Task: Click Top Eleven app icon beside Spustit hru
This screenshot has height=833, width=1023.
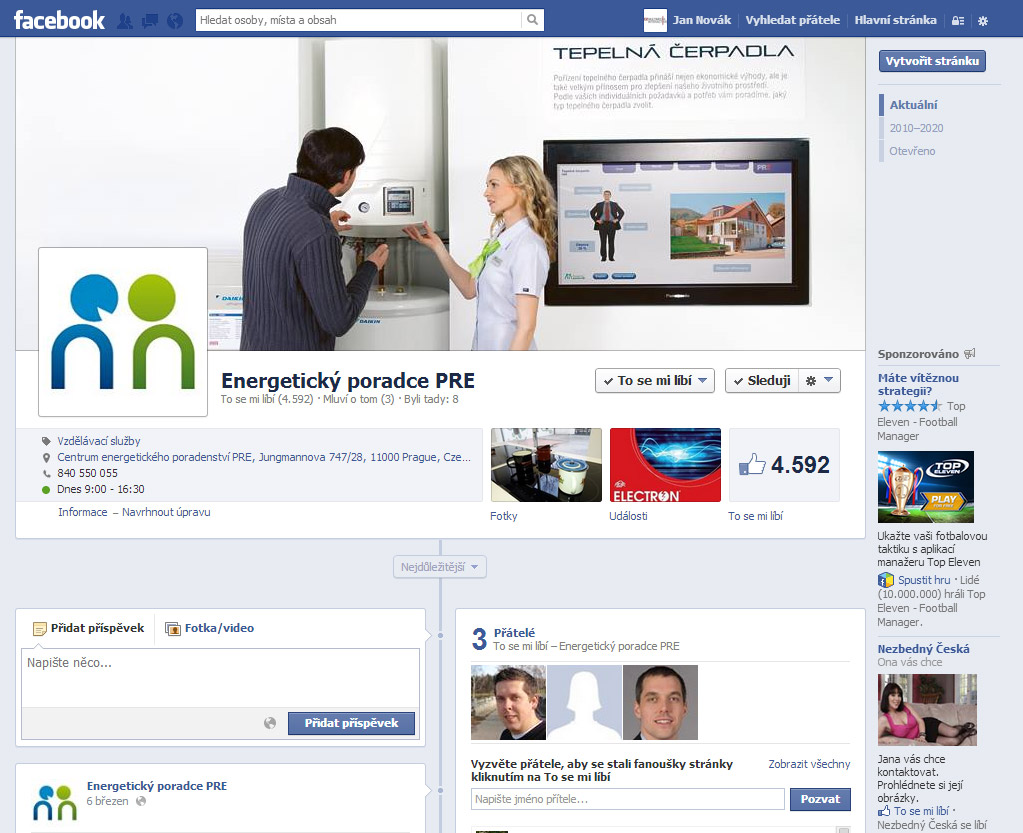Action: click(x=885, y=579)
